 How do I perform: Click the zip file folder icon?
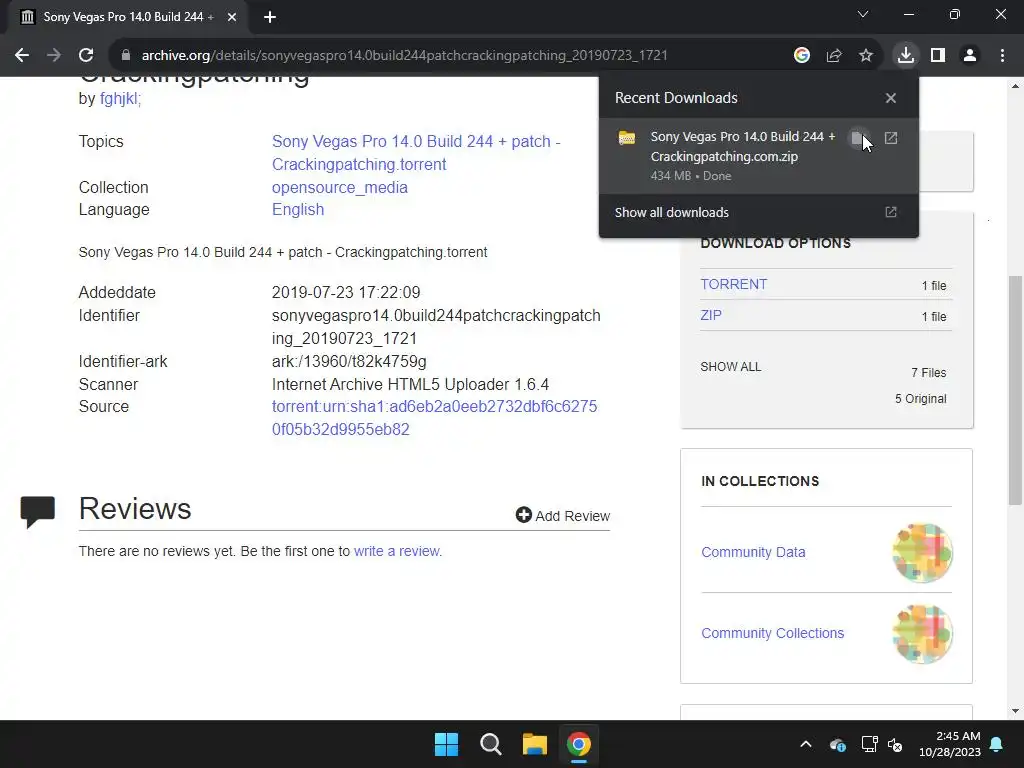point(627,138)
